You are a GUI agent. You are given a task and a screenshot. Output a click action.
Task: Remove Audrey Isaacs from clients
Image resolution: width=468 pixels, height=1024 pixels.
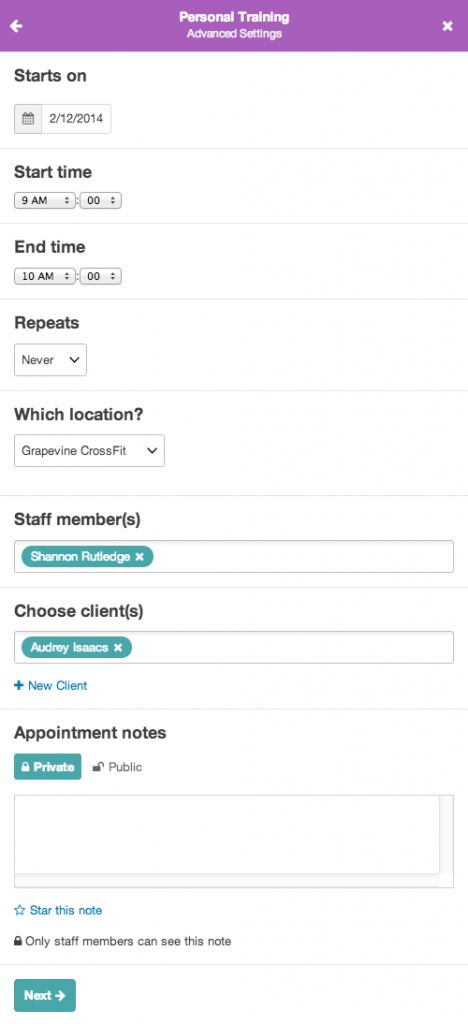(118, 648)
